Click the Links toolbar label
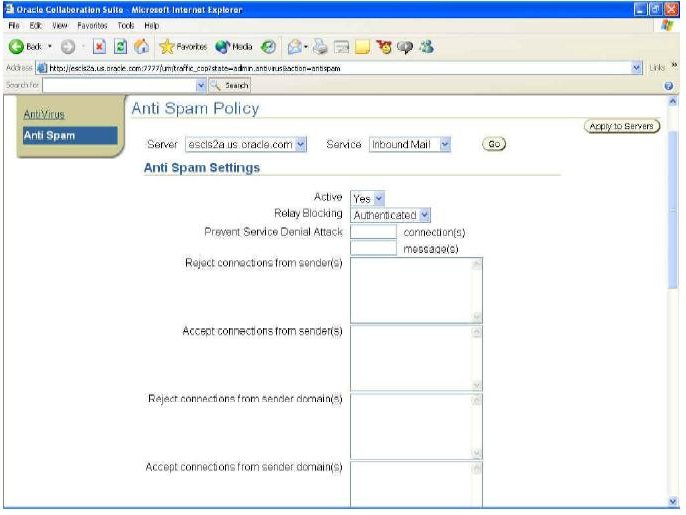This screenshot has height=515, width=686. (x=657, y=68)
